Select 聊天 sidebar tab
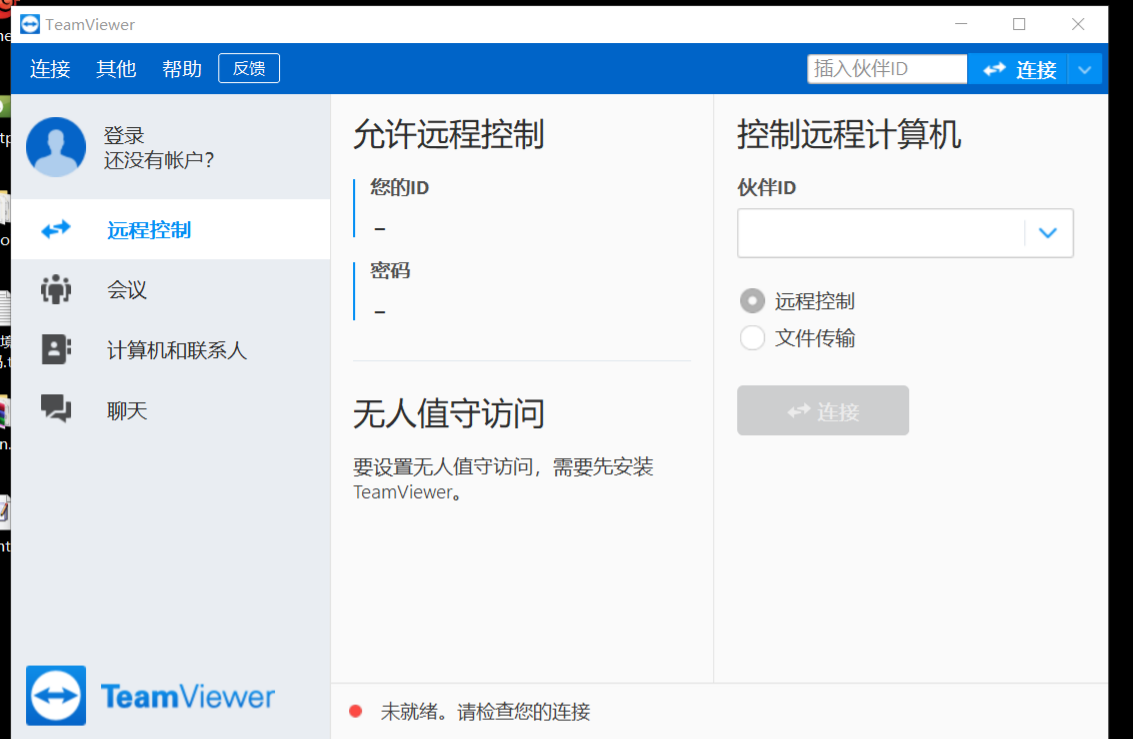1133x739 pixels. [x=171, y=410]
